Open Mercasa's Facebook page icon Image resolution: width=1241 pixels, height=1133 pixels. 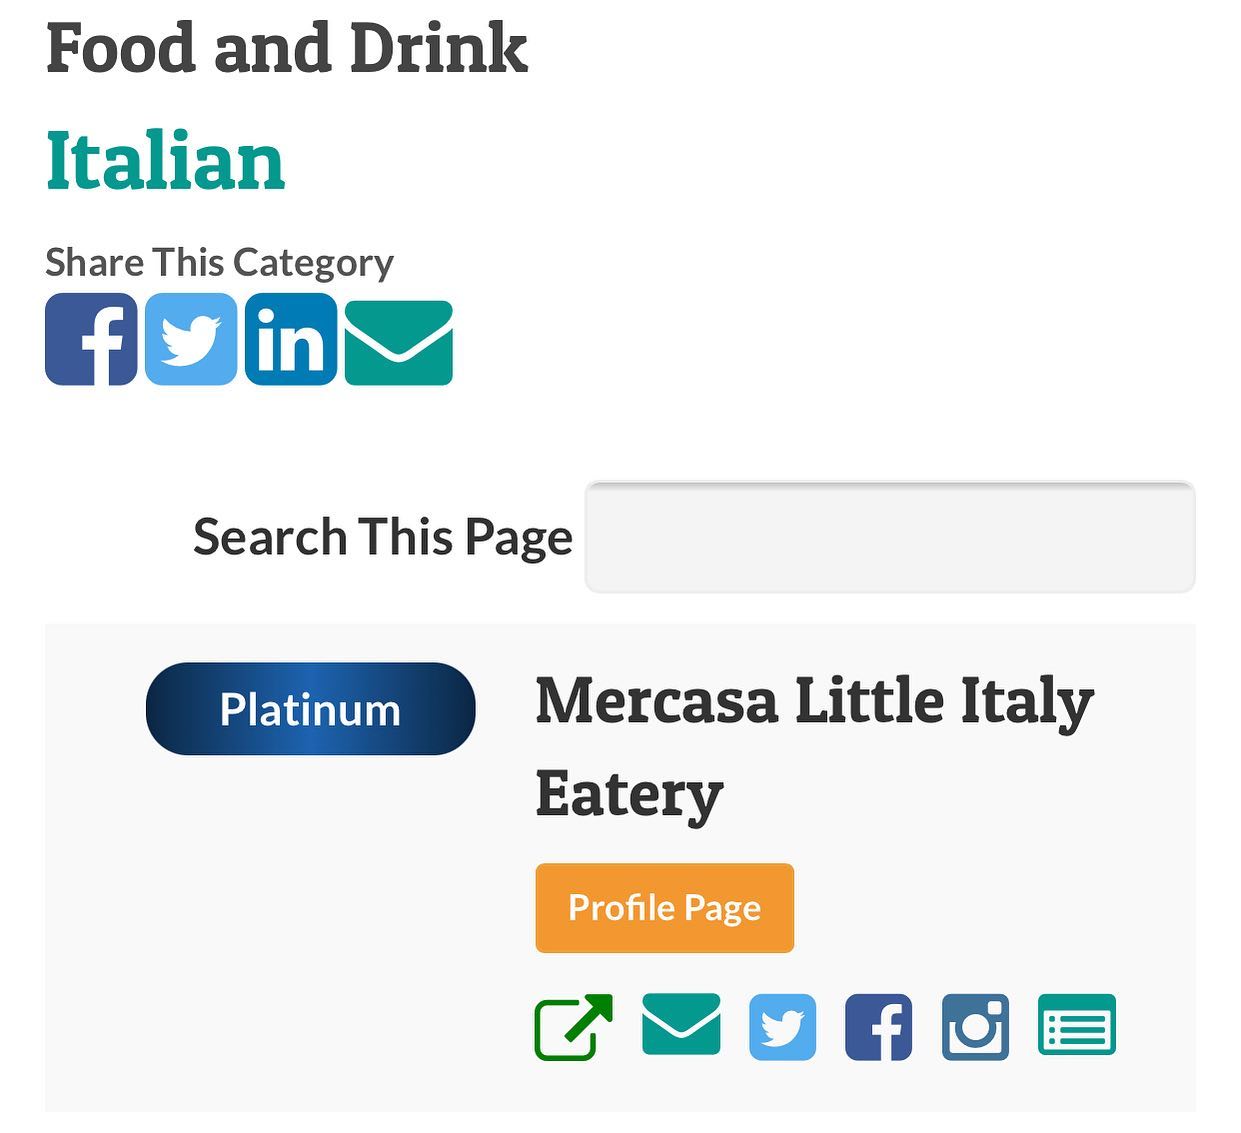879,1027
